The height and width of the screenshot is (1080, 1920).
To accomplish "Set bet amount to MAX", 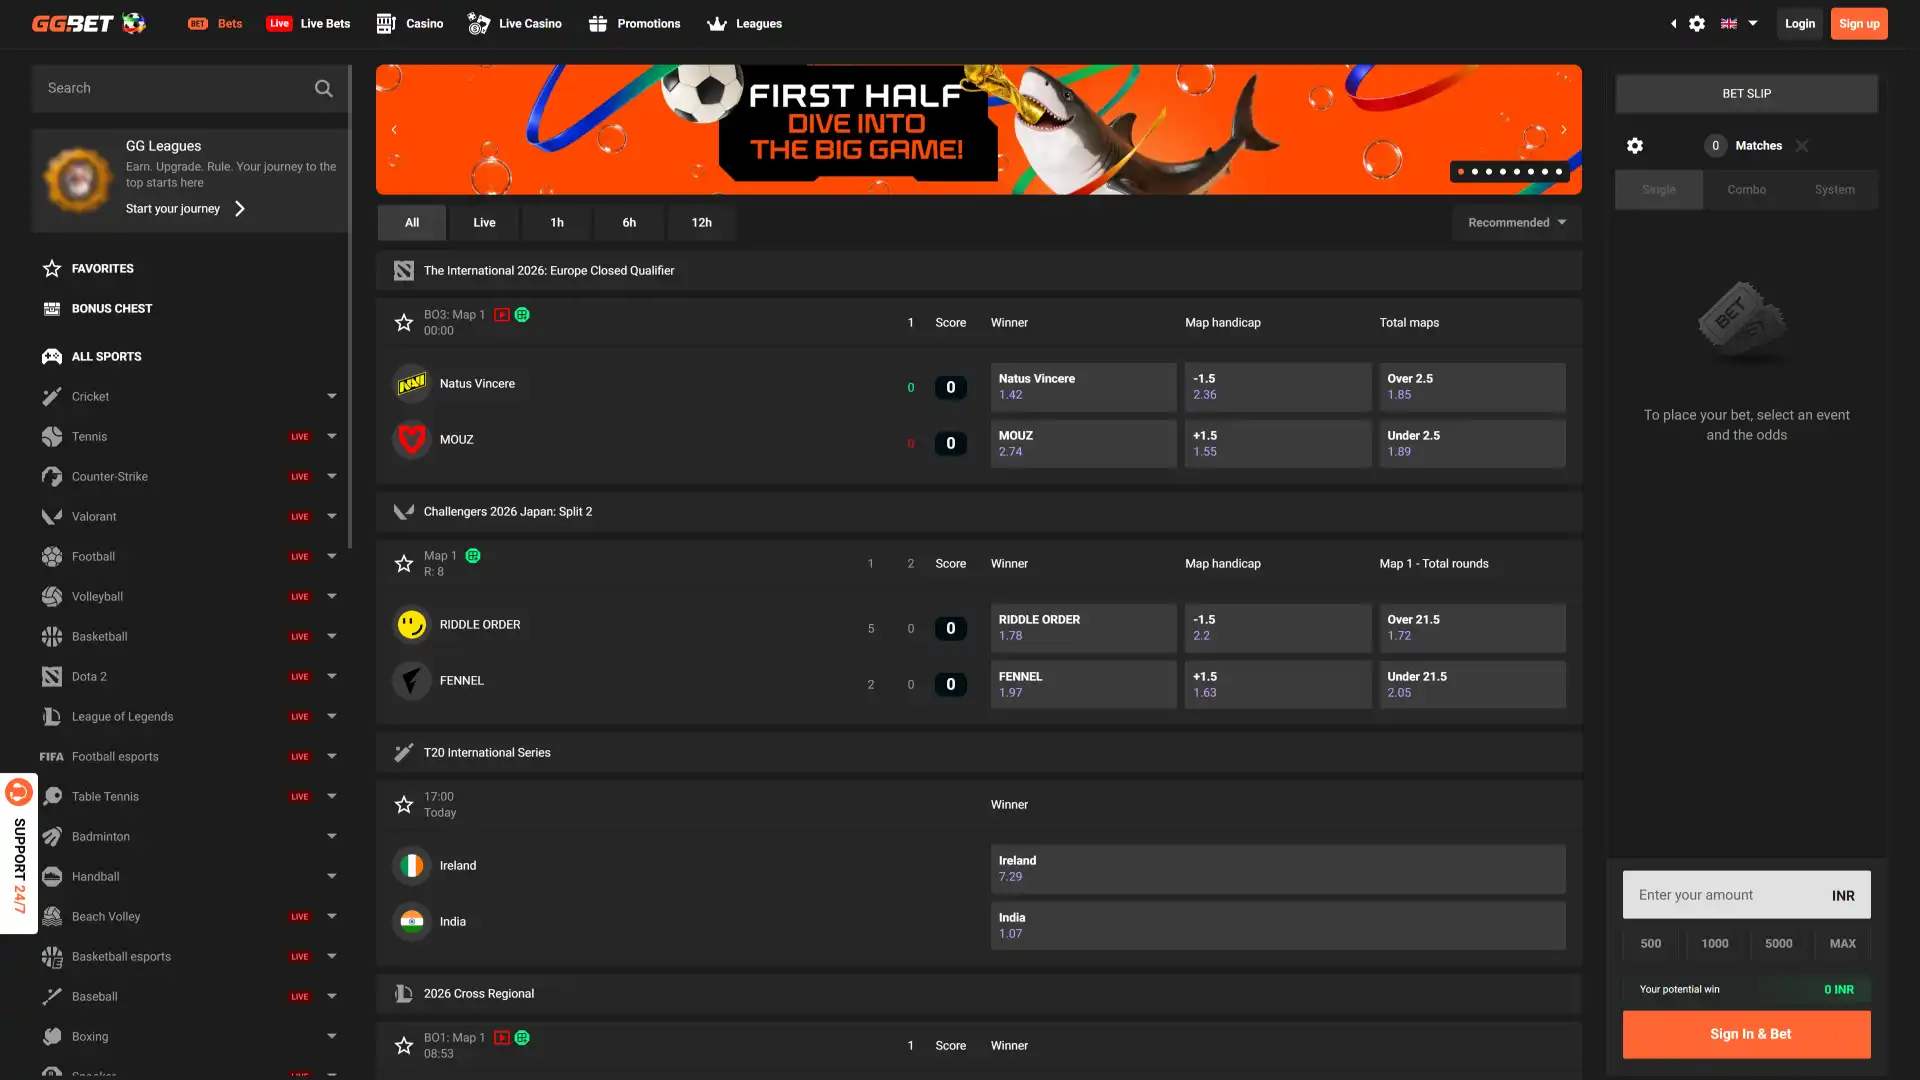I will point(1842,943).
